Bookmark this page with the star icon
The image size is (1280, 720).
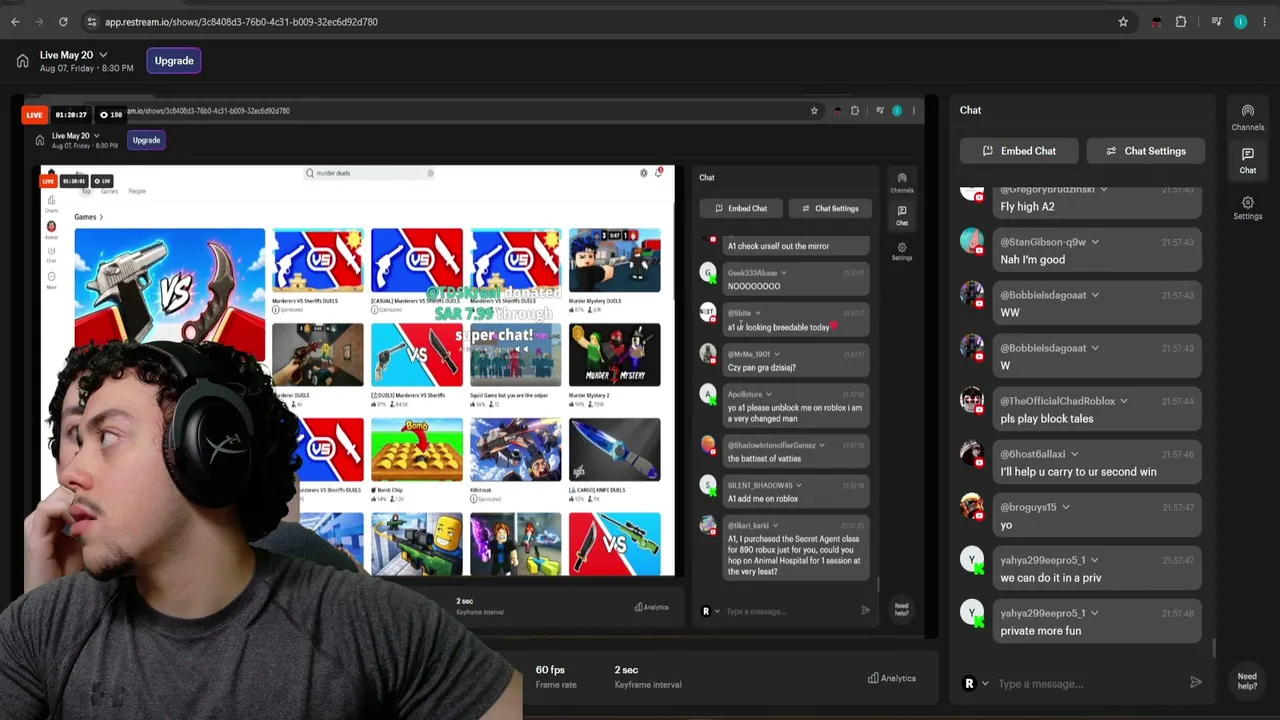click(x=1123, y=22)
